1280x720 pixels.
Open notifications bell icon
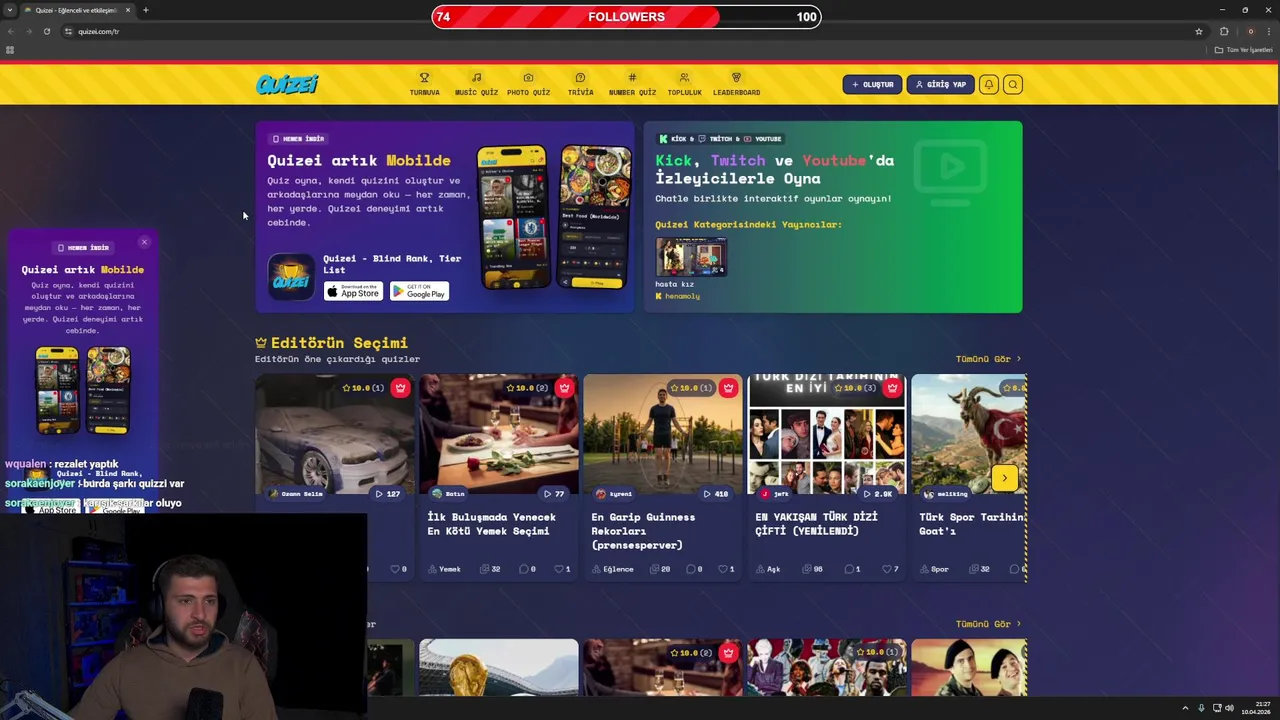pos(988,84)
